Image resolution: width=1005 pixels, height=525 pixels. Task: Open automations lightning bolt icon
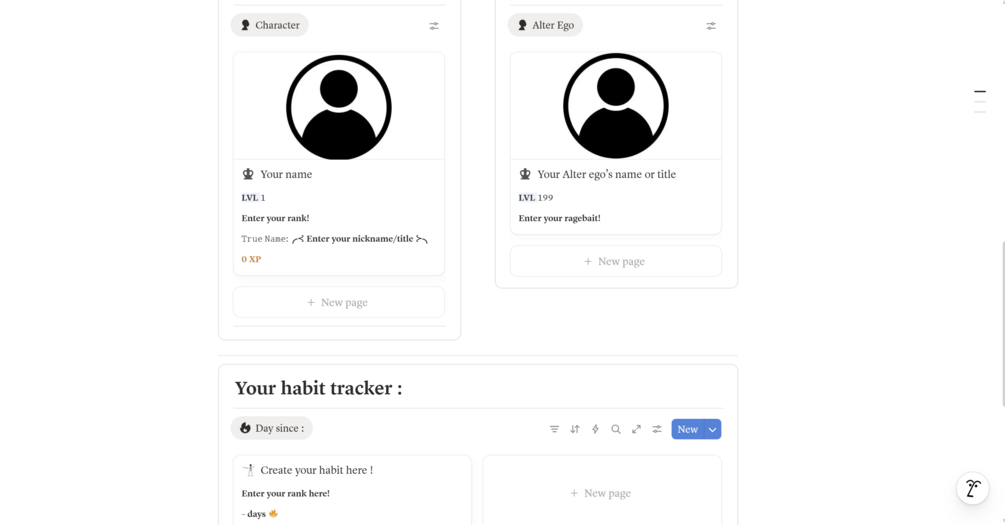pyautogui.click(x=595, y=429)
